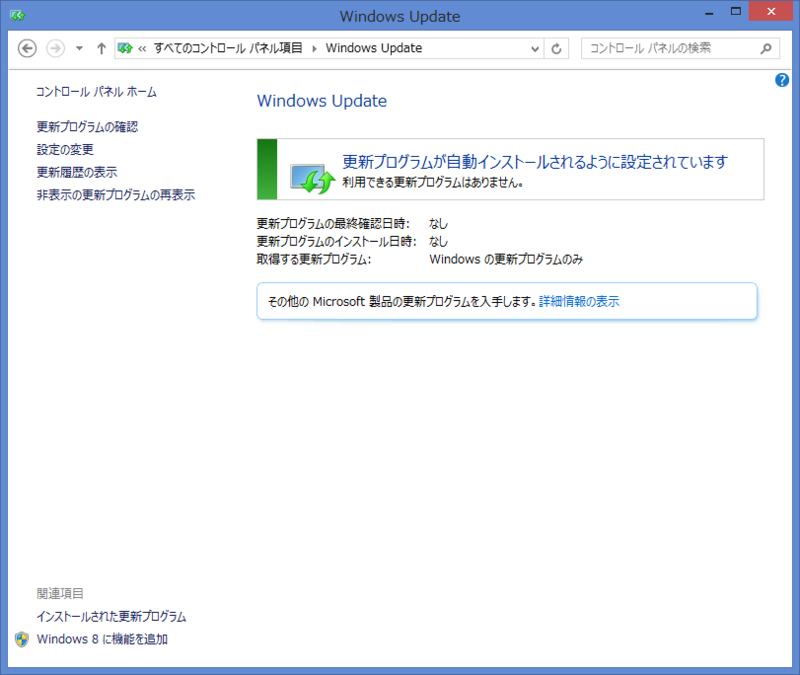The height and width of the screenshot is (675, 800).
Task: Click 詳細情報の表示 link
Action: click(x=579, y=302)
